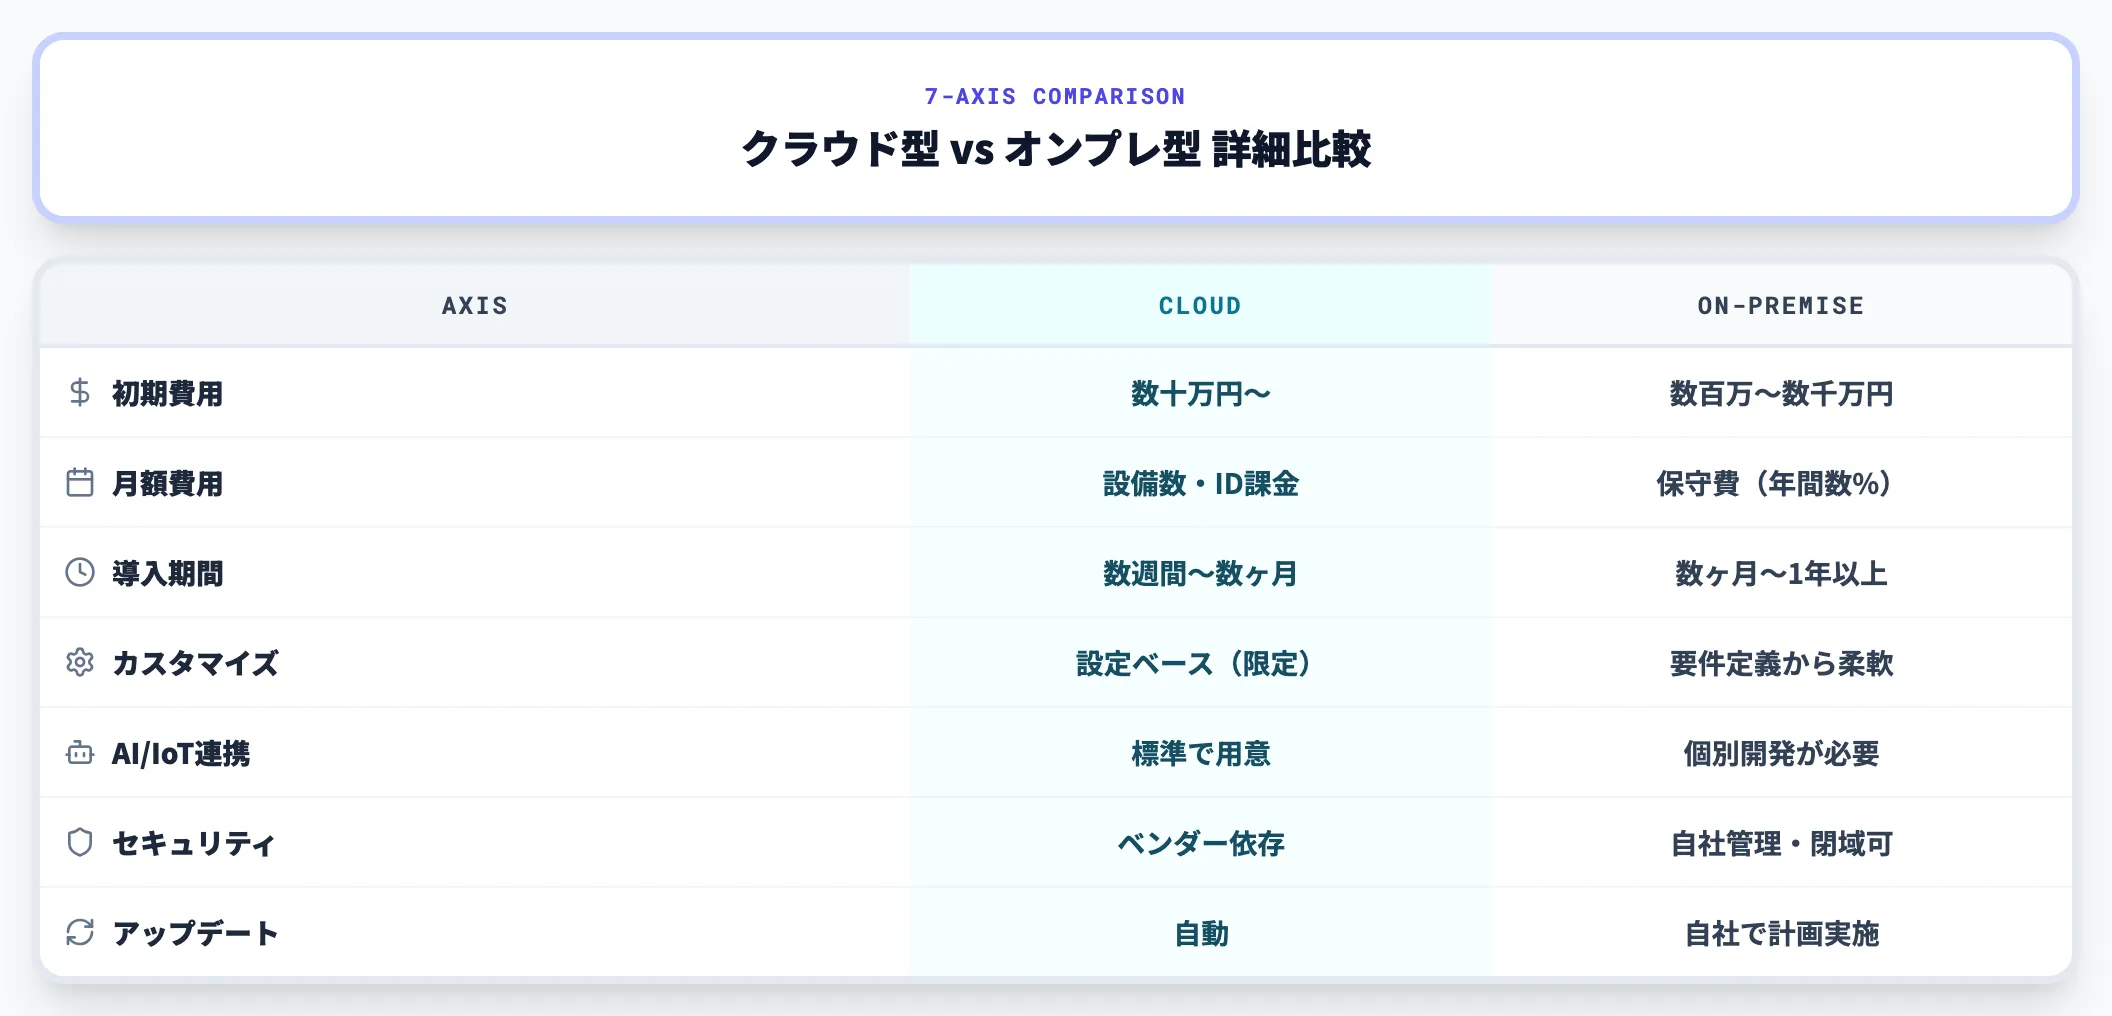Select the dollar icon beside 初期費用
This screenshot has height=1016, width=2112.
pyautogui.click(x=80, y=394)
